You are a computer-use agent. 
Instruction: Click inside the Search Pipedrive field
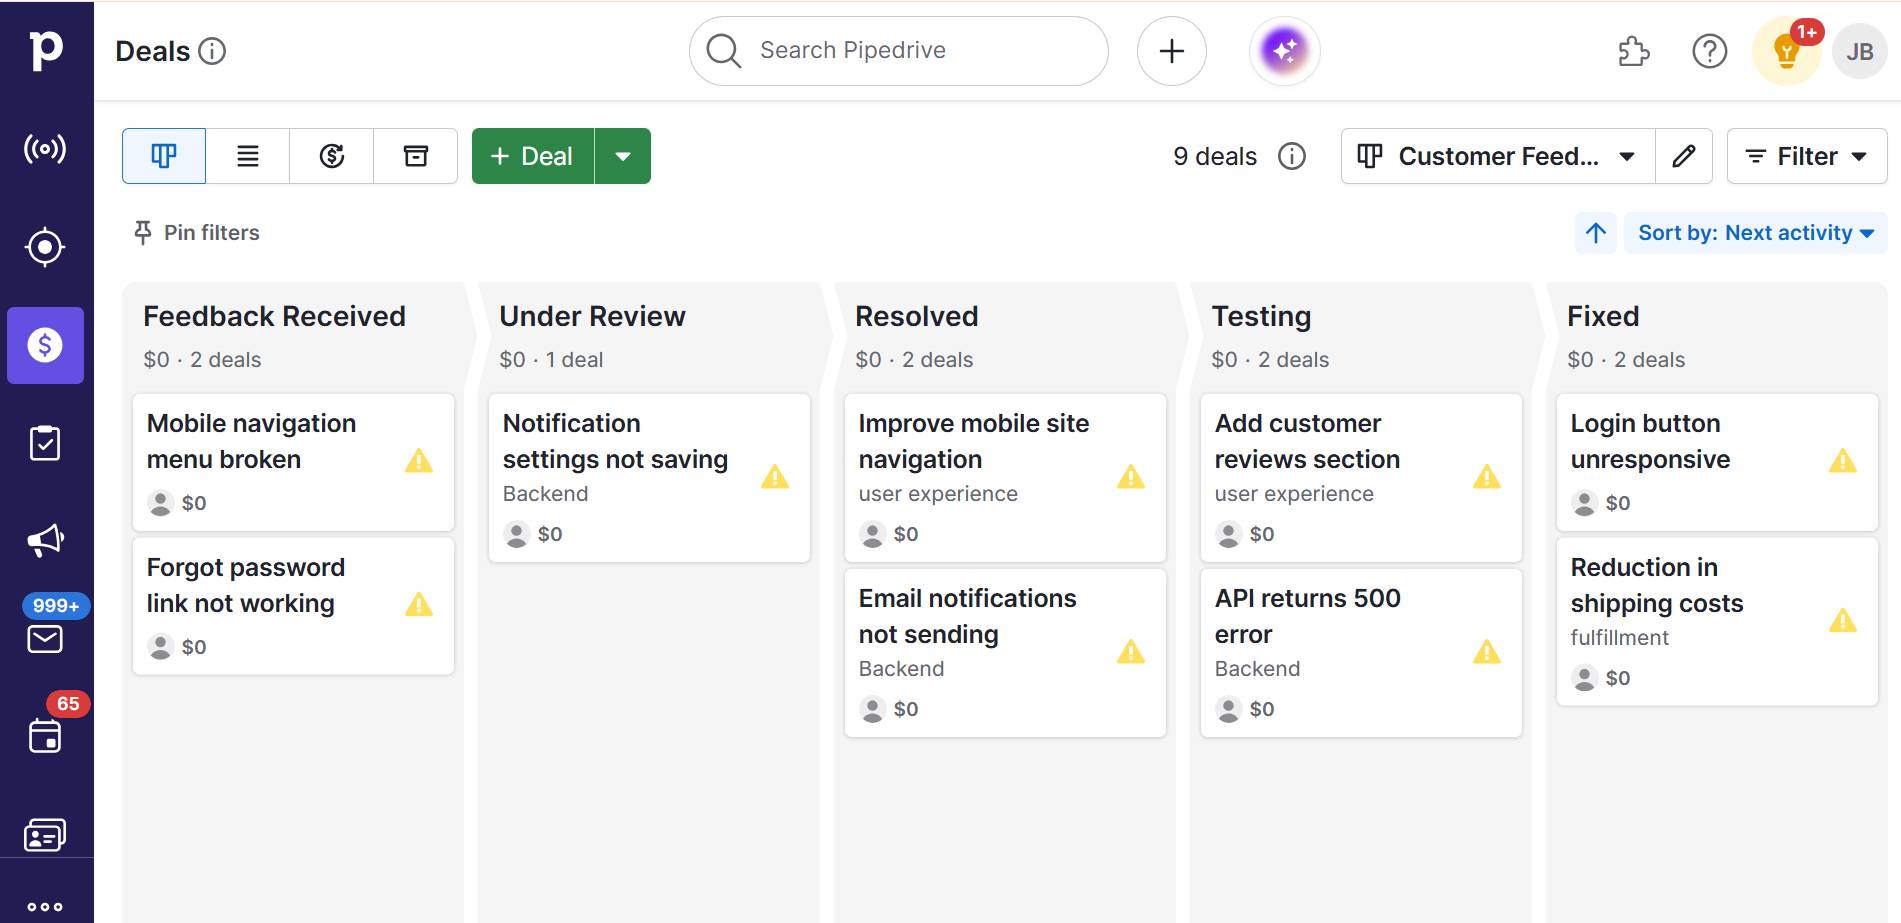[897, 51]
